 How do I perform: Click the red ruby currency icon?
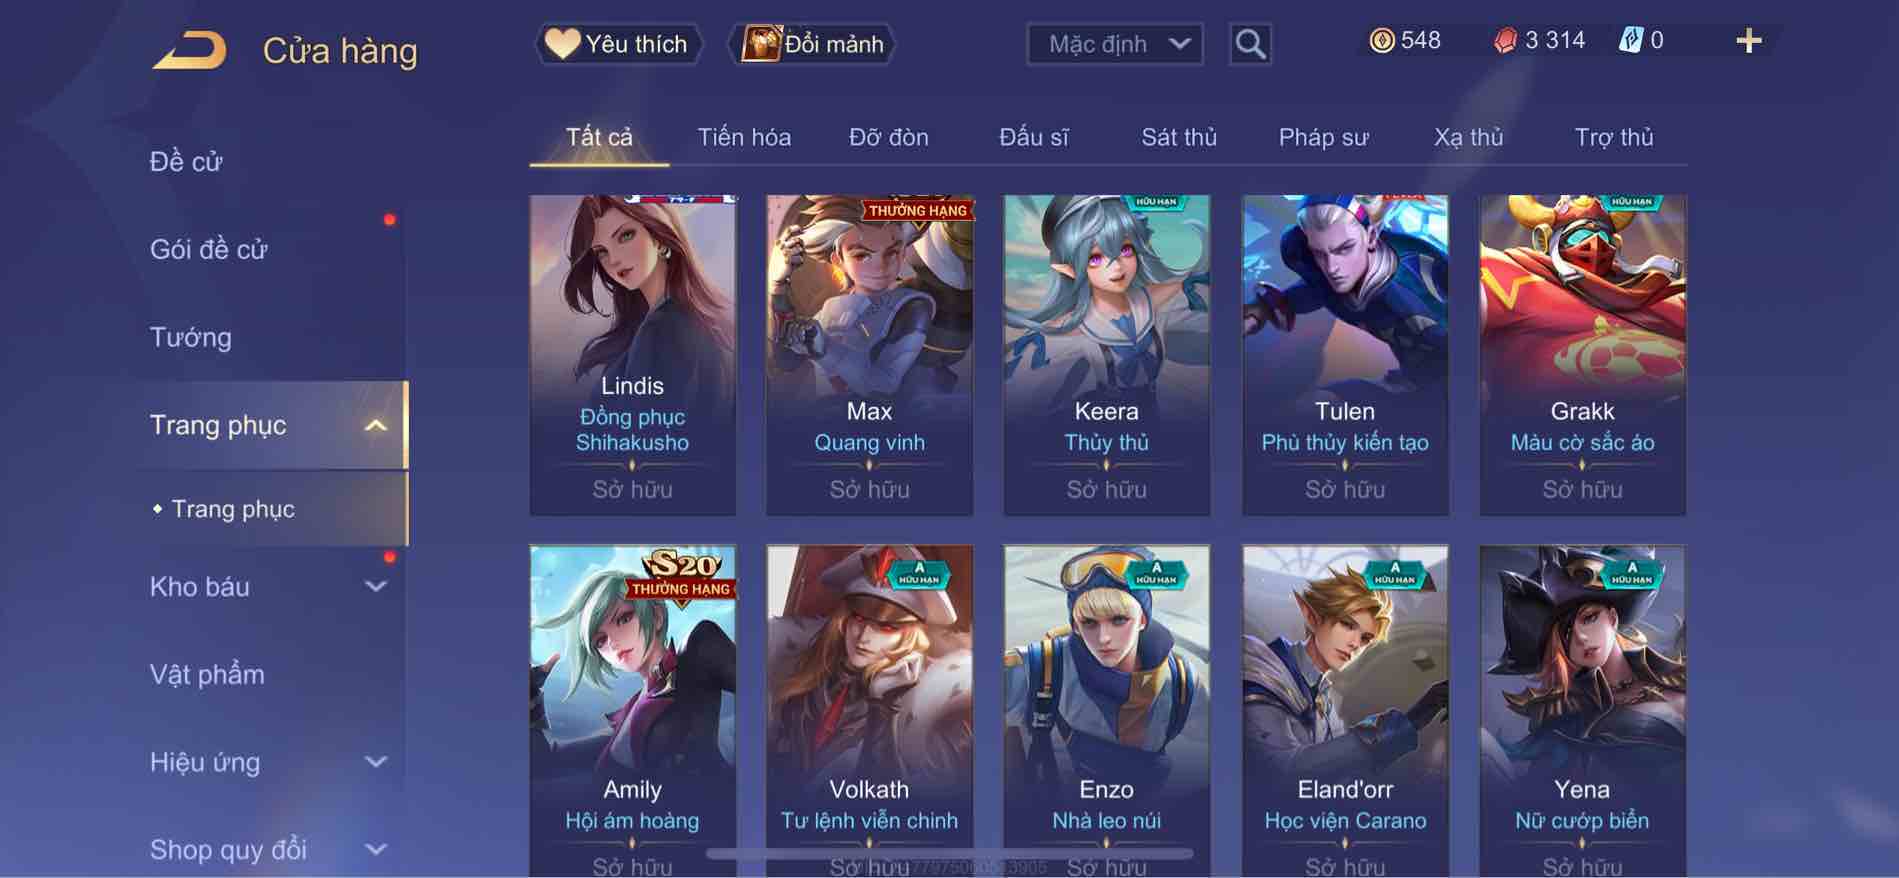click(1505, 41)
